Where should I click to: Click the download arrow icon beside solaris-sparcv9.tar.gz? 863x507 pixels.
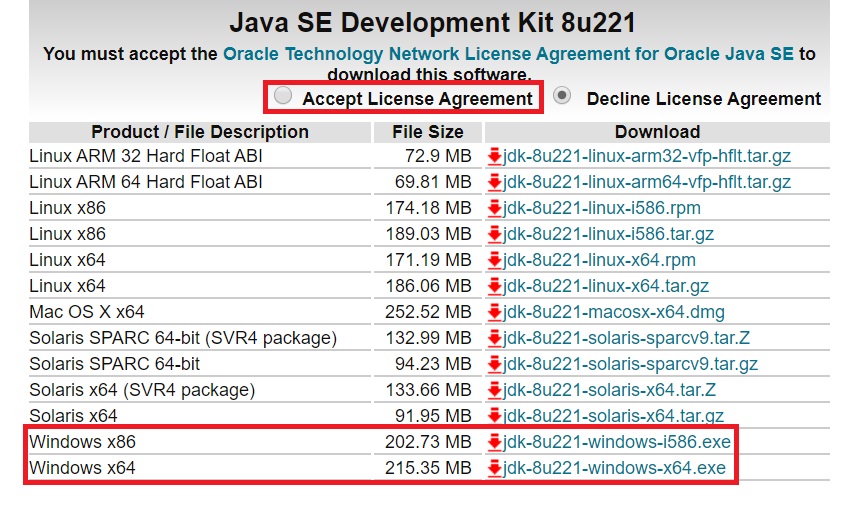tap(494, 364)
